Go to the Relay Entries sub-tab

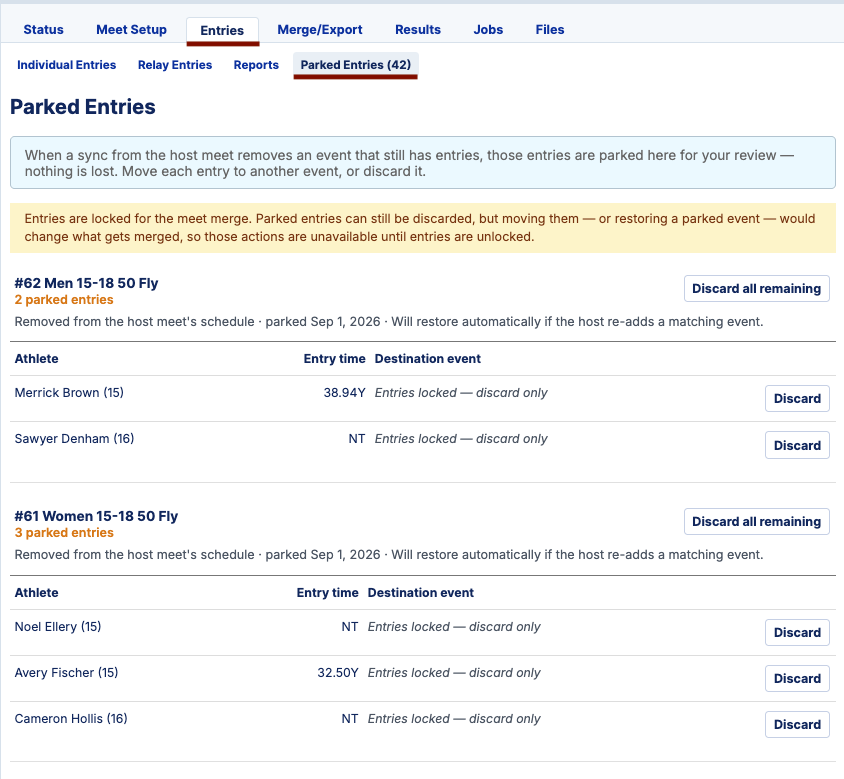pyautogui.click(x=175, y=65)
